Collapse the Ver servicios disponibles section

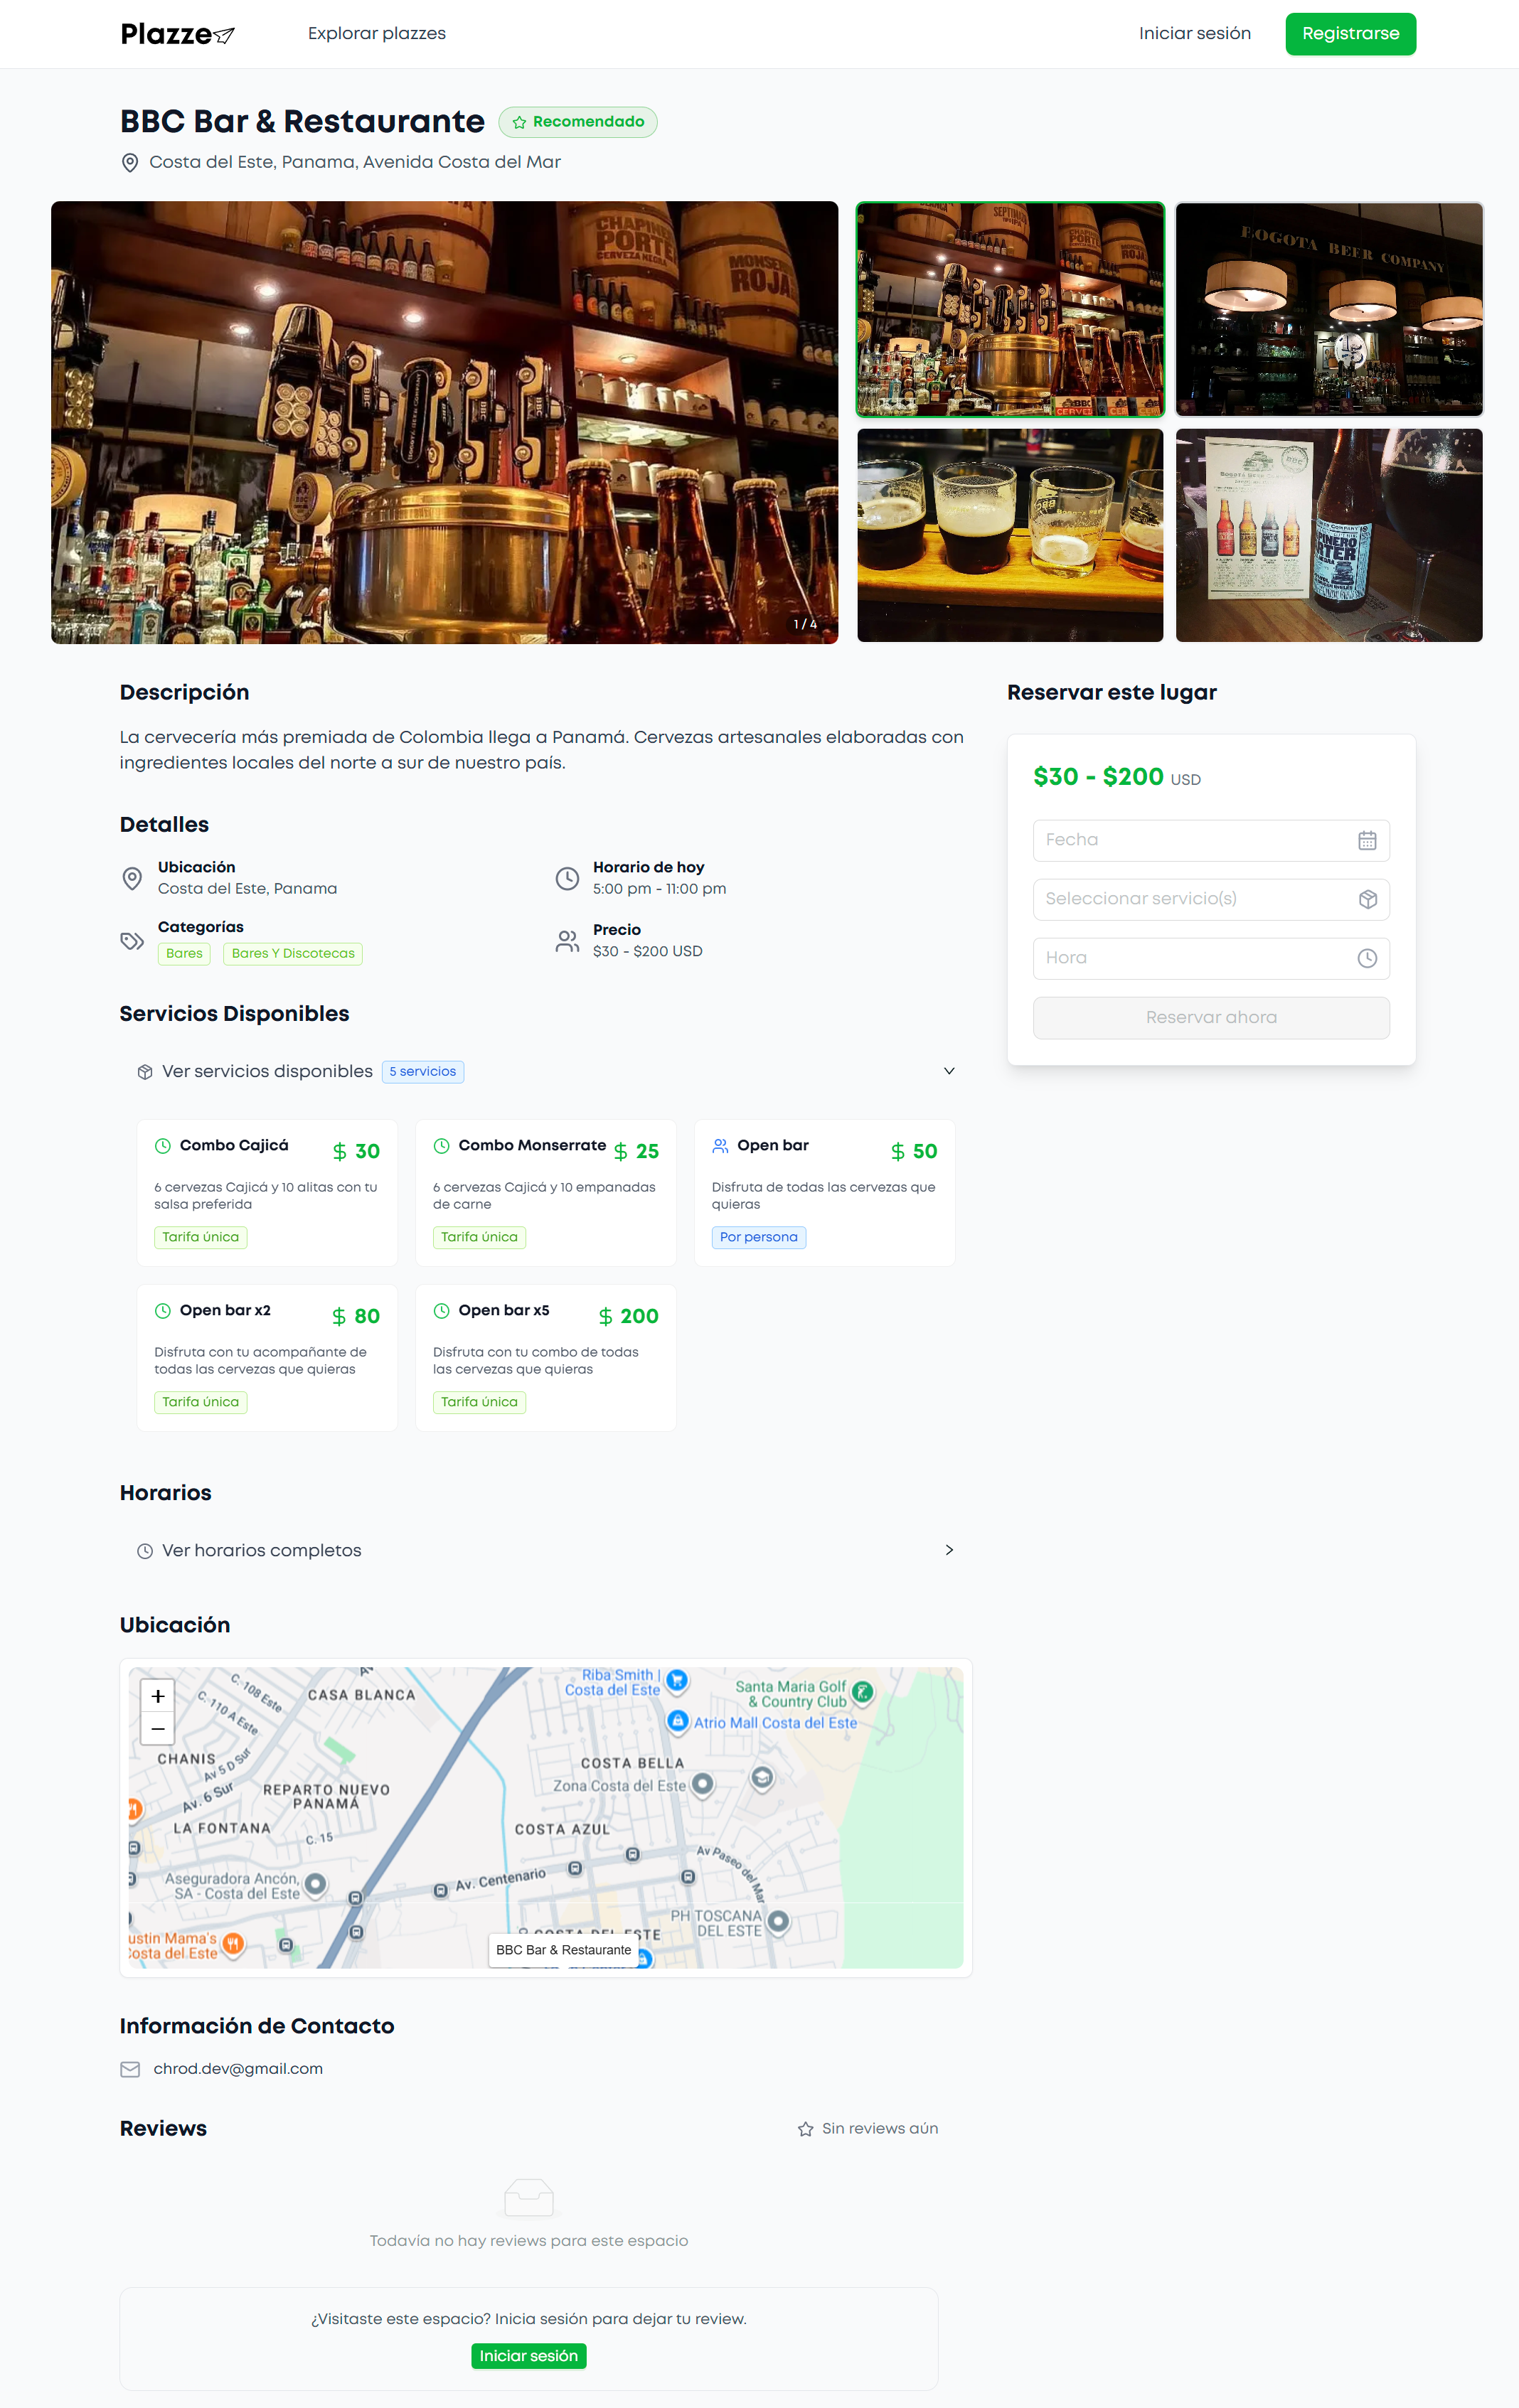pos(545,1072)
